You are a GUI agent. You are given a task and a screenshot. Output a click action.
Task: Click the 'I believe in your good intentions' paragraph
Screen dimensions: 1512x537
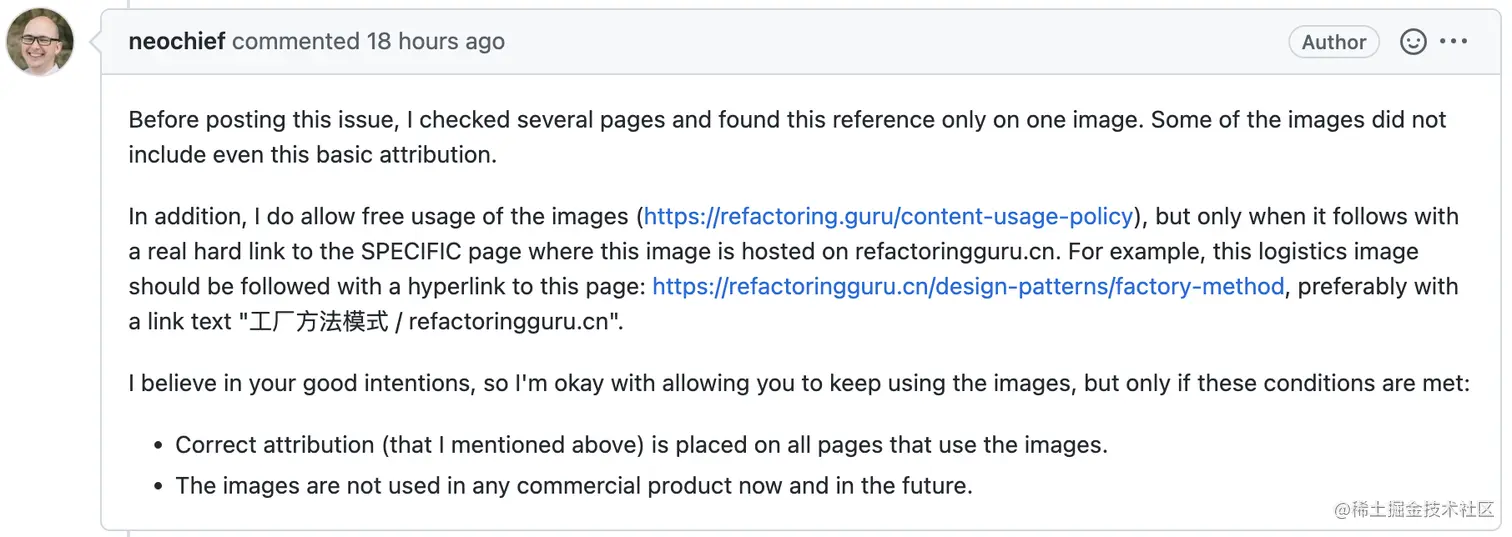tap(799, 383)
